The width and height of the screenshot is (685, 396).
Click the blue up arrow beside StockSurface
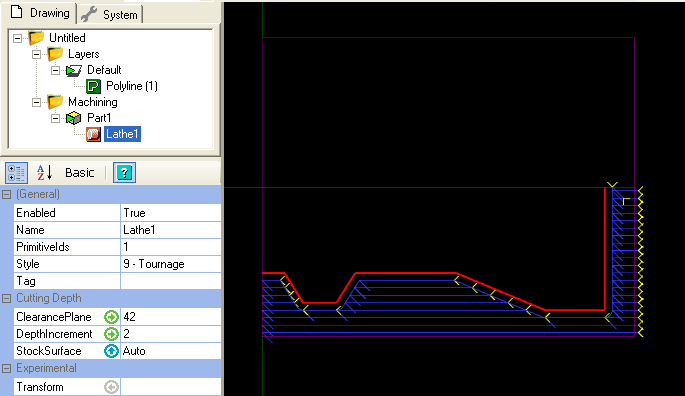(111, 351)
